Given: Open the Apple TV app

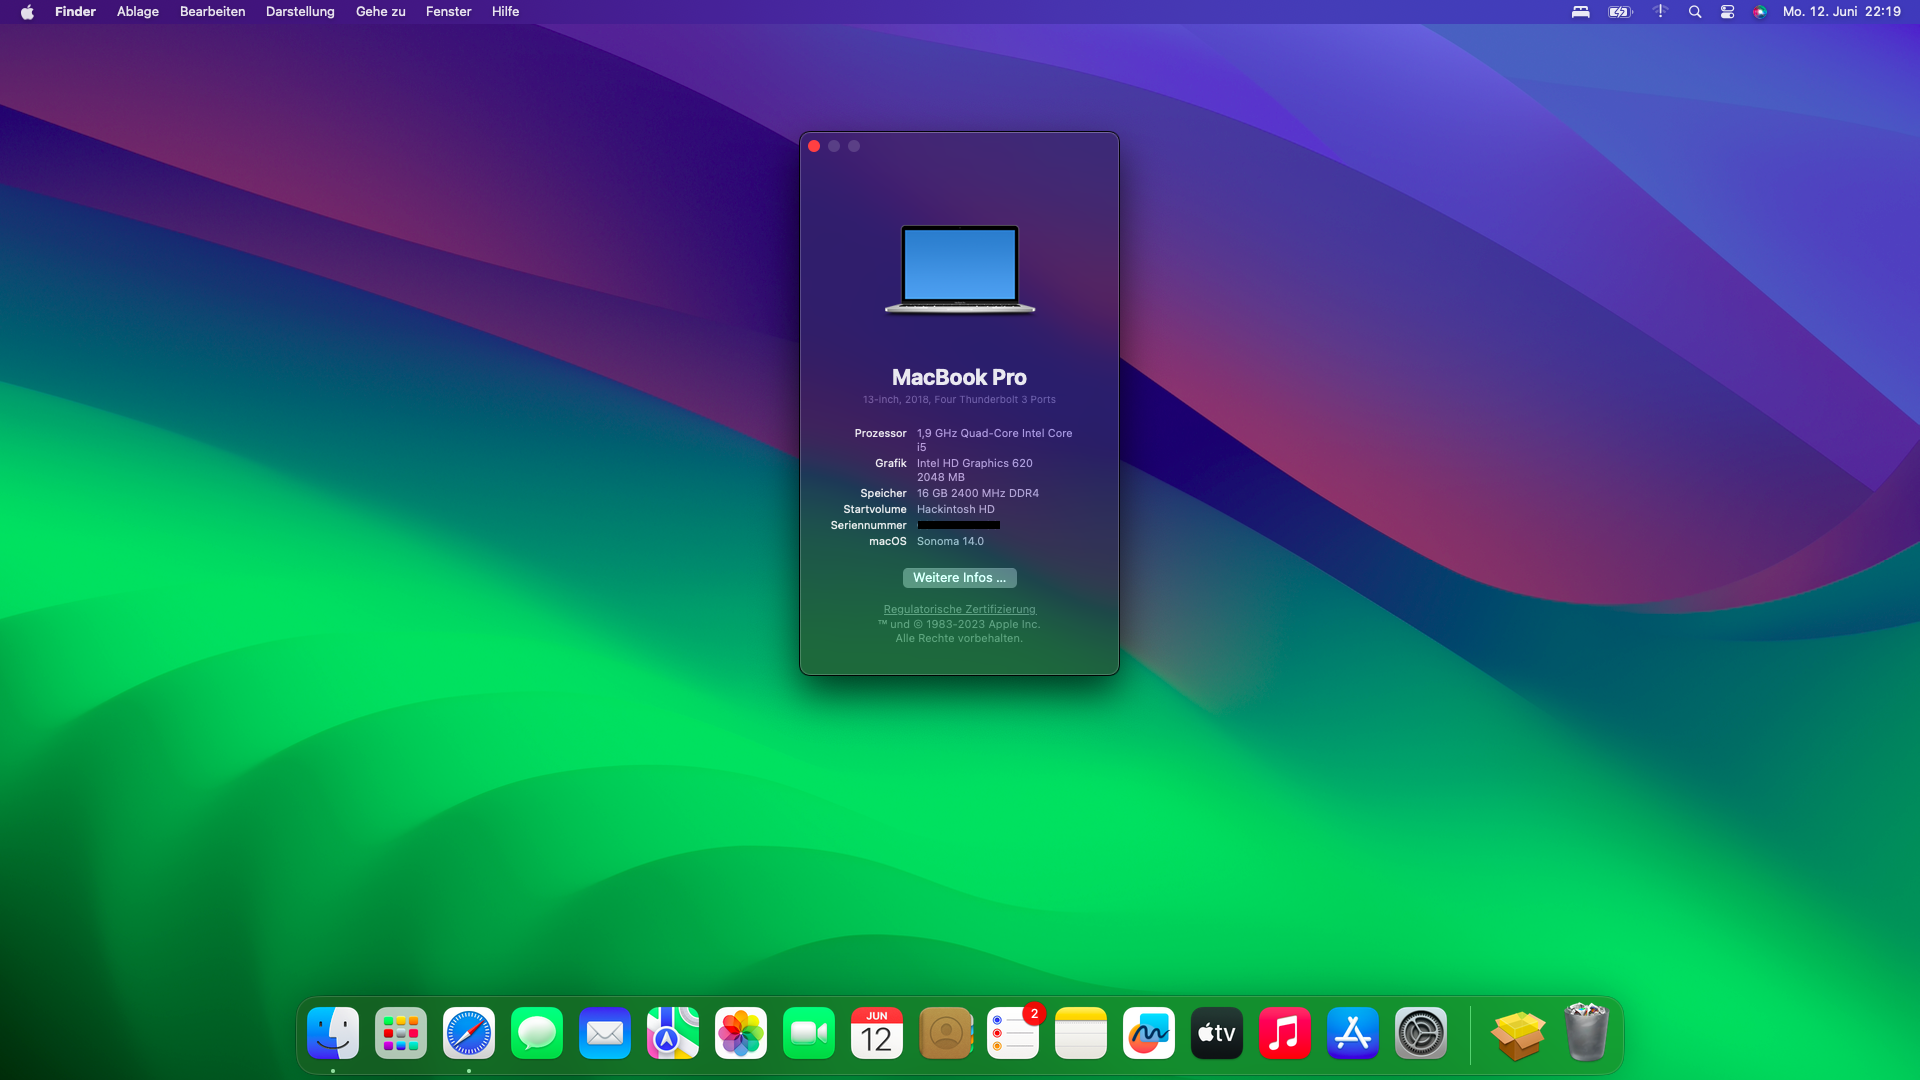Looking at the screenshot, I should point(1217,1033).
